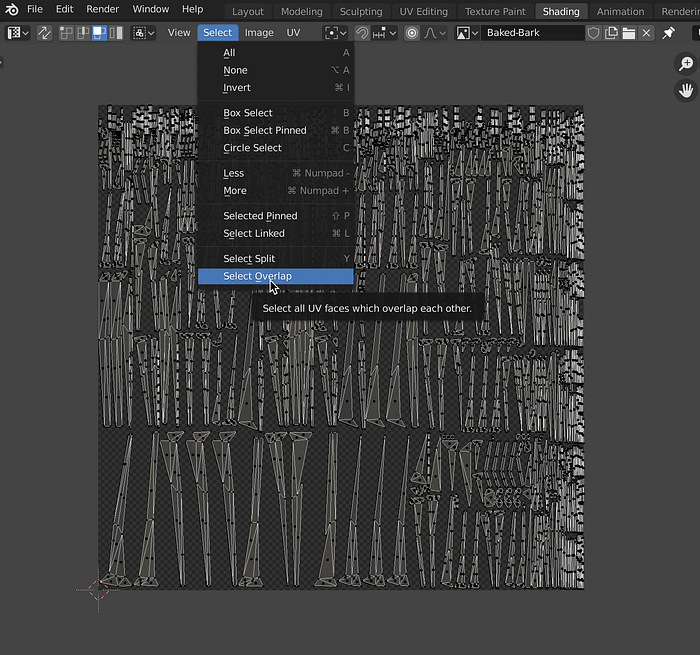Switch to face select mode
This screenshot has height=655, width=700.
pyautogui.click(x=99, y=33)
